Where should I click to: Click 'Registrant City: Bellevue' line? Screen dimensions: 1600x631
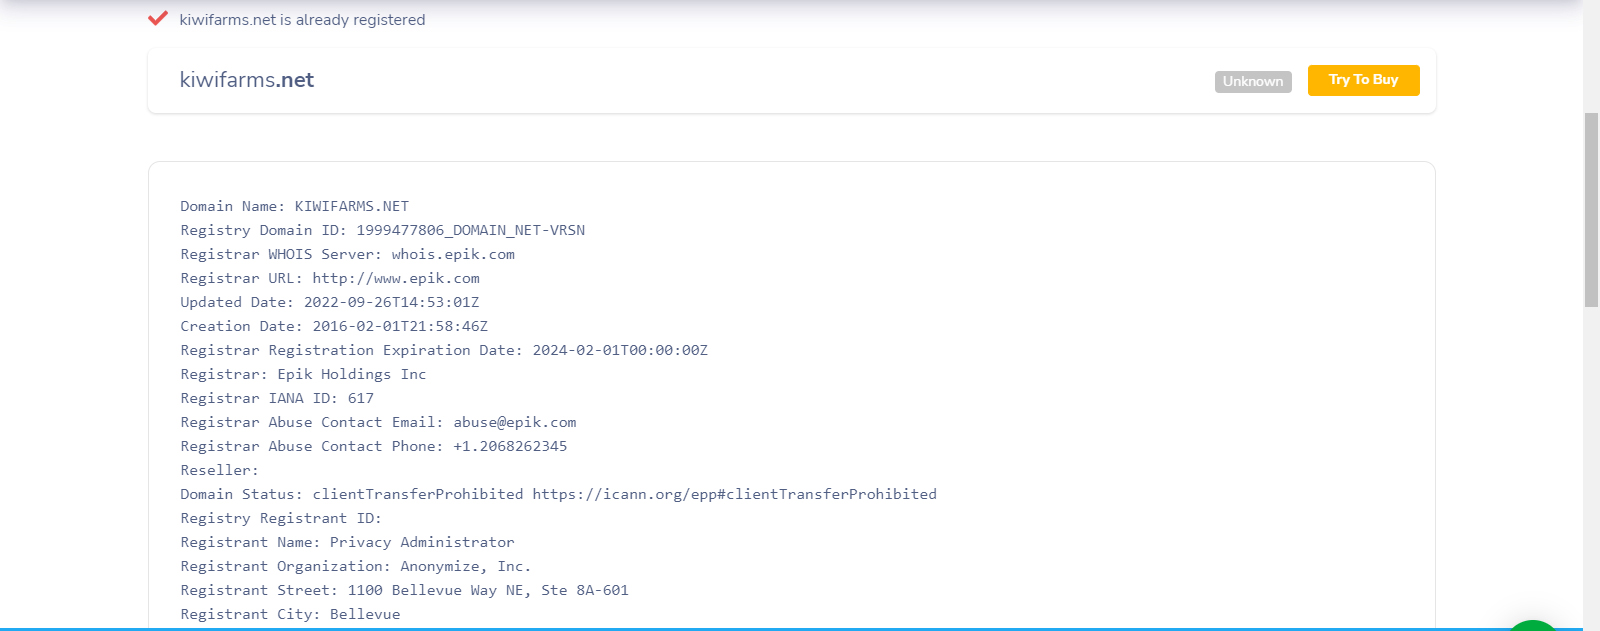point(290,614)
